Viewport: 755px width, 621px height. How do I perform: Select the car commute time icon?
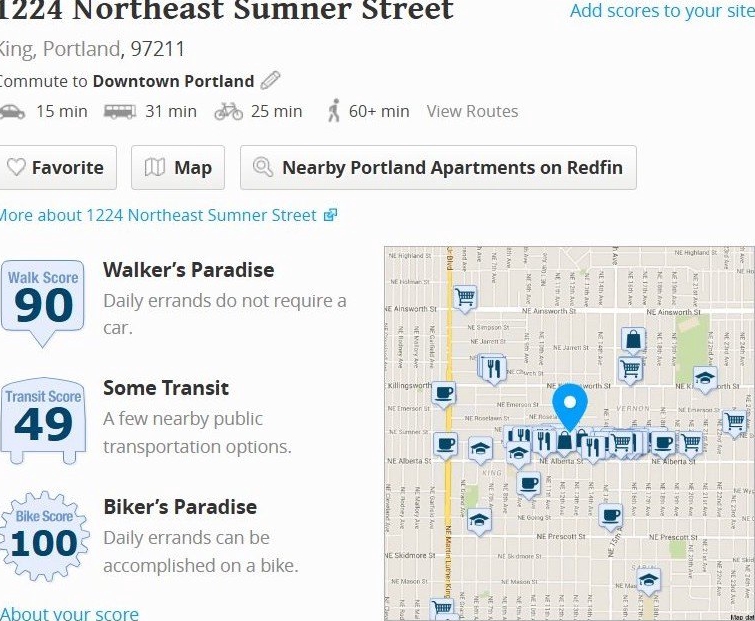tap(12, 112)
